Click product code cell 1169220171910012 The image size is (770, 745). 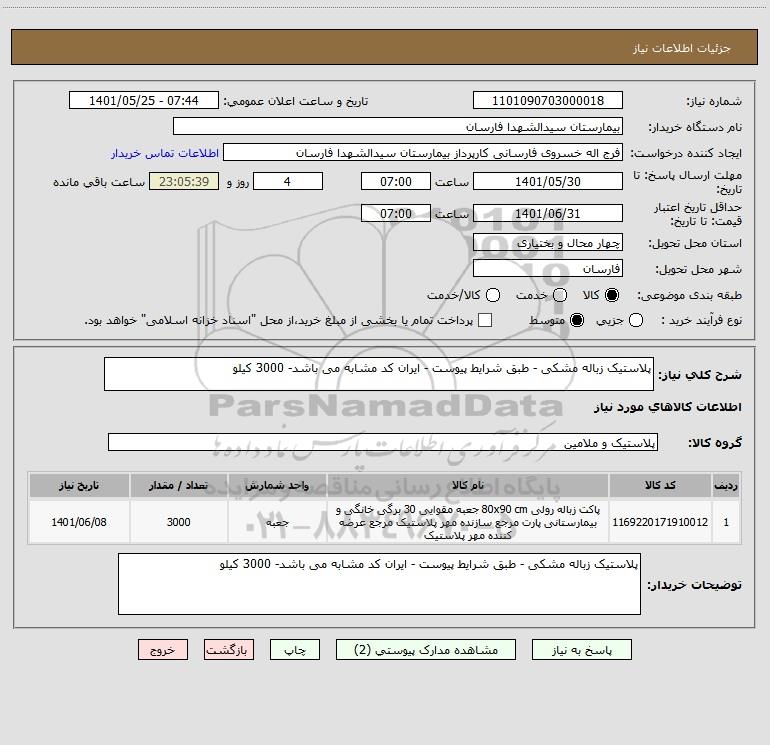click(660, 522)
